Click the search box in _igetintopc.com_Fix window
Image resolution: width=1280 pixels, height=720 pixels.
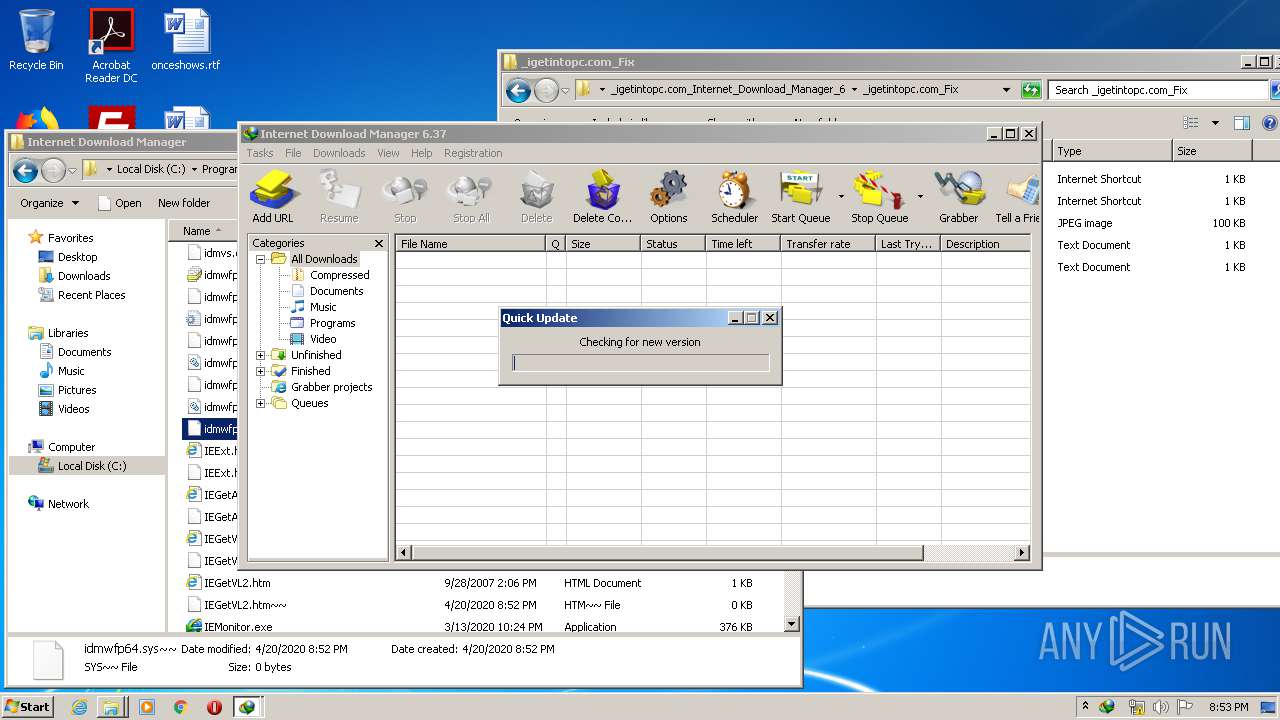pos(1157,90)
